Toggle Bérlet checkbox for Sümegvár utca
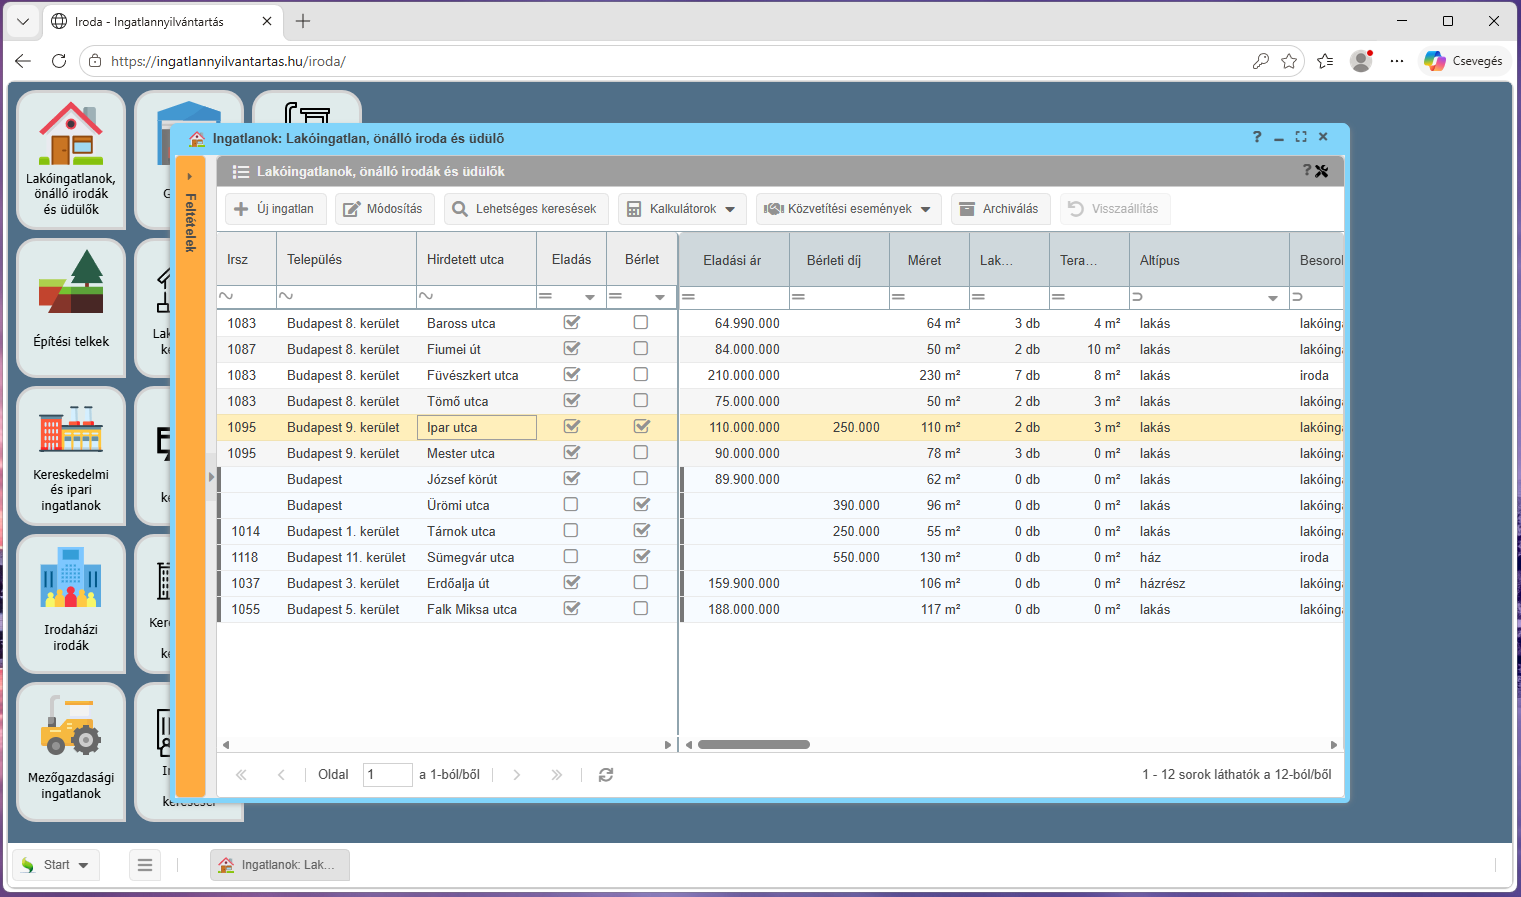 click(642, 557)
